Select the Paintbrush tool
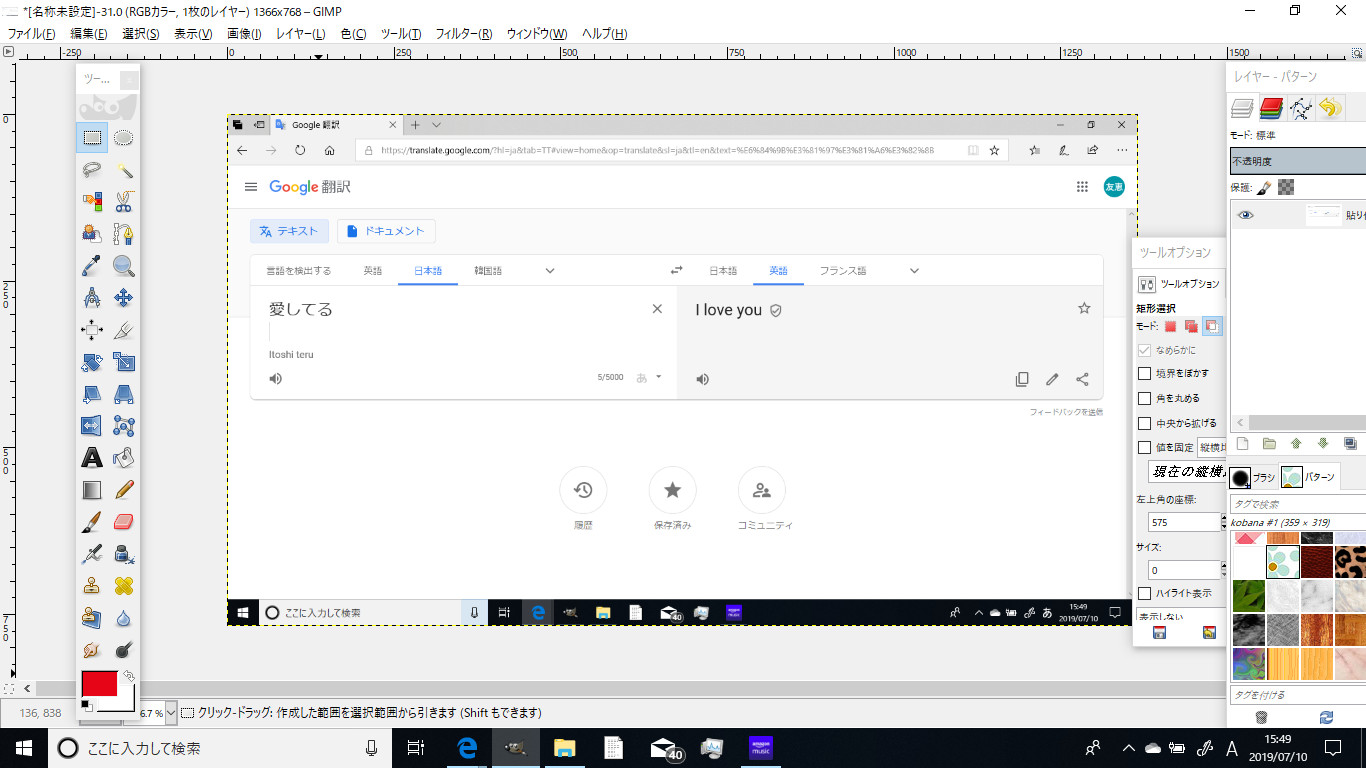 click(x=92, y=522)
